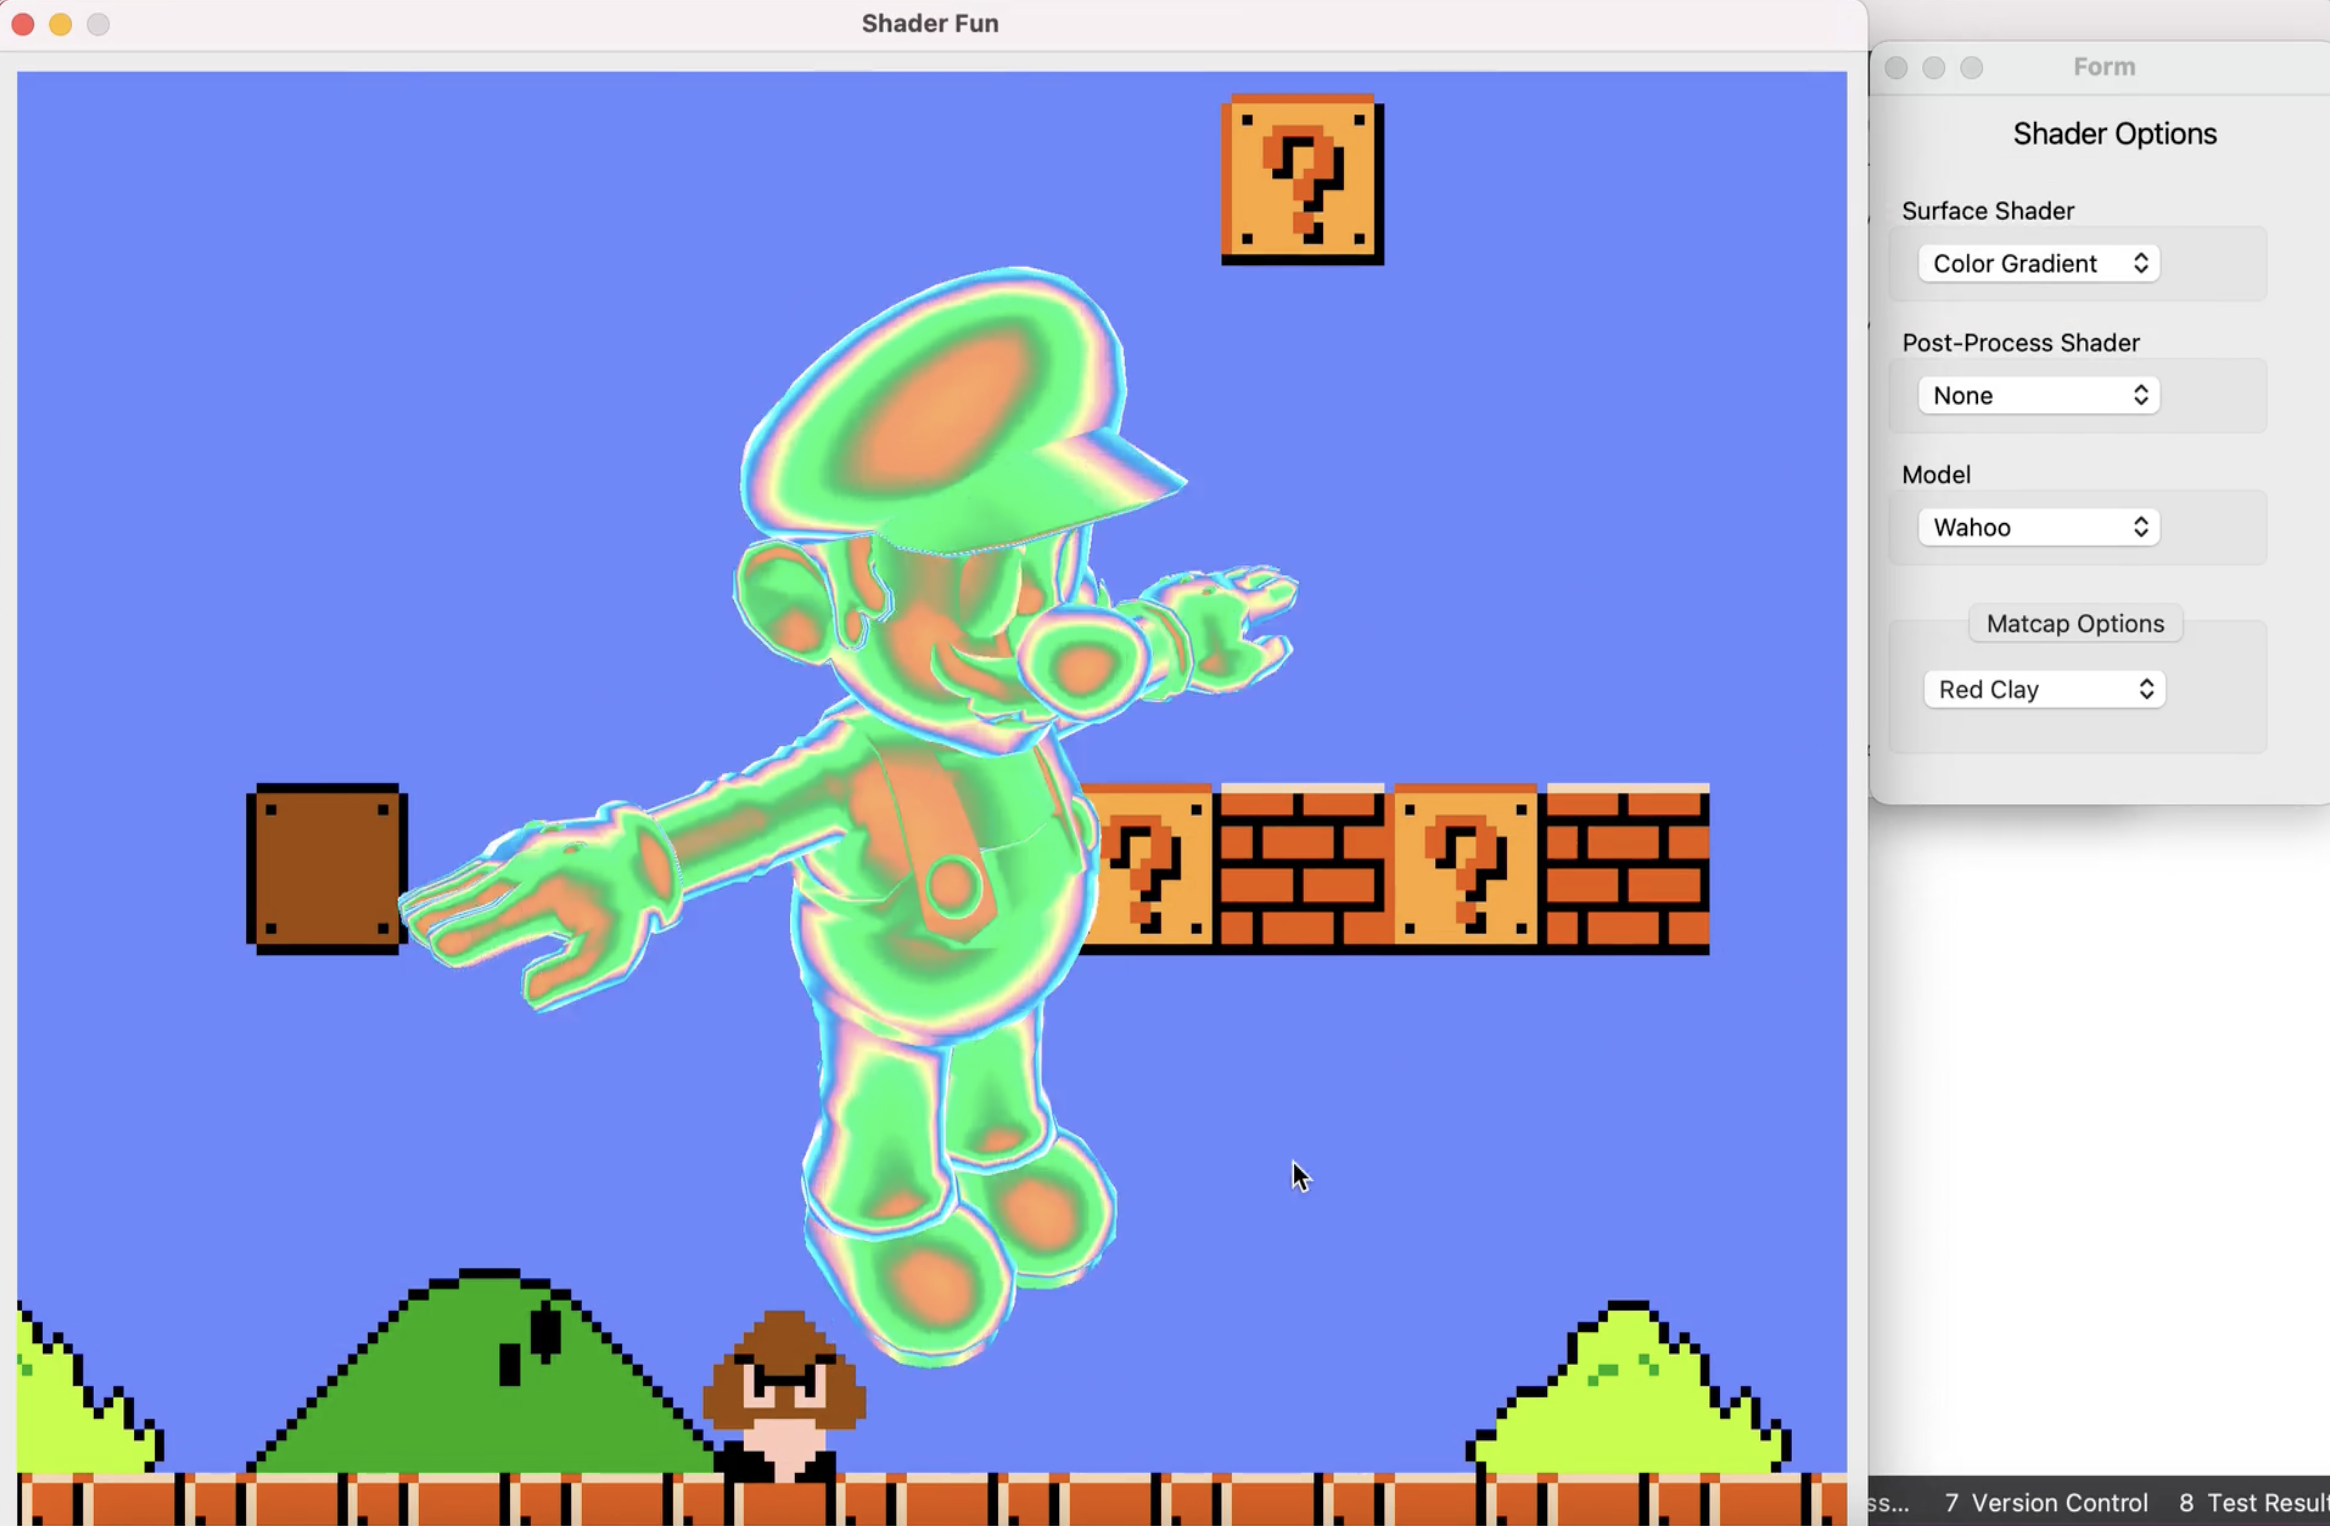2330x1526 pixels.
Task: Open the Matcap dropdown showing Red Clay
Action: pyautogui.click(x=2045, y=690)
